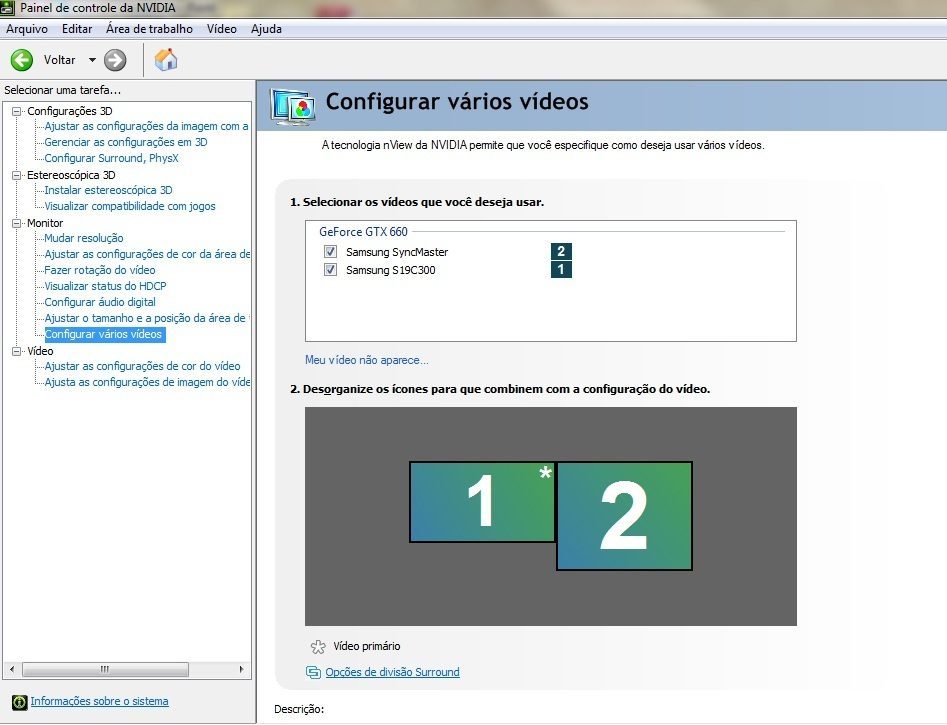Click the Surround options link icon
The width and height of the screenshot is (947, 725).
tap(313, 672)
